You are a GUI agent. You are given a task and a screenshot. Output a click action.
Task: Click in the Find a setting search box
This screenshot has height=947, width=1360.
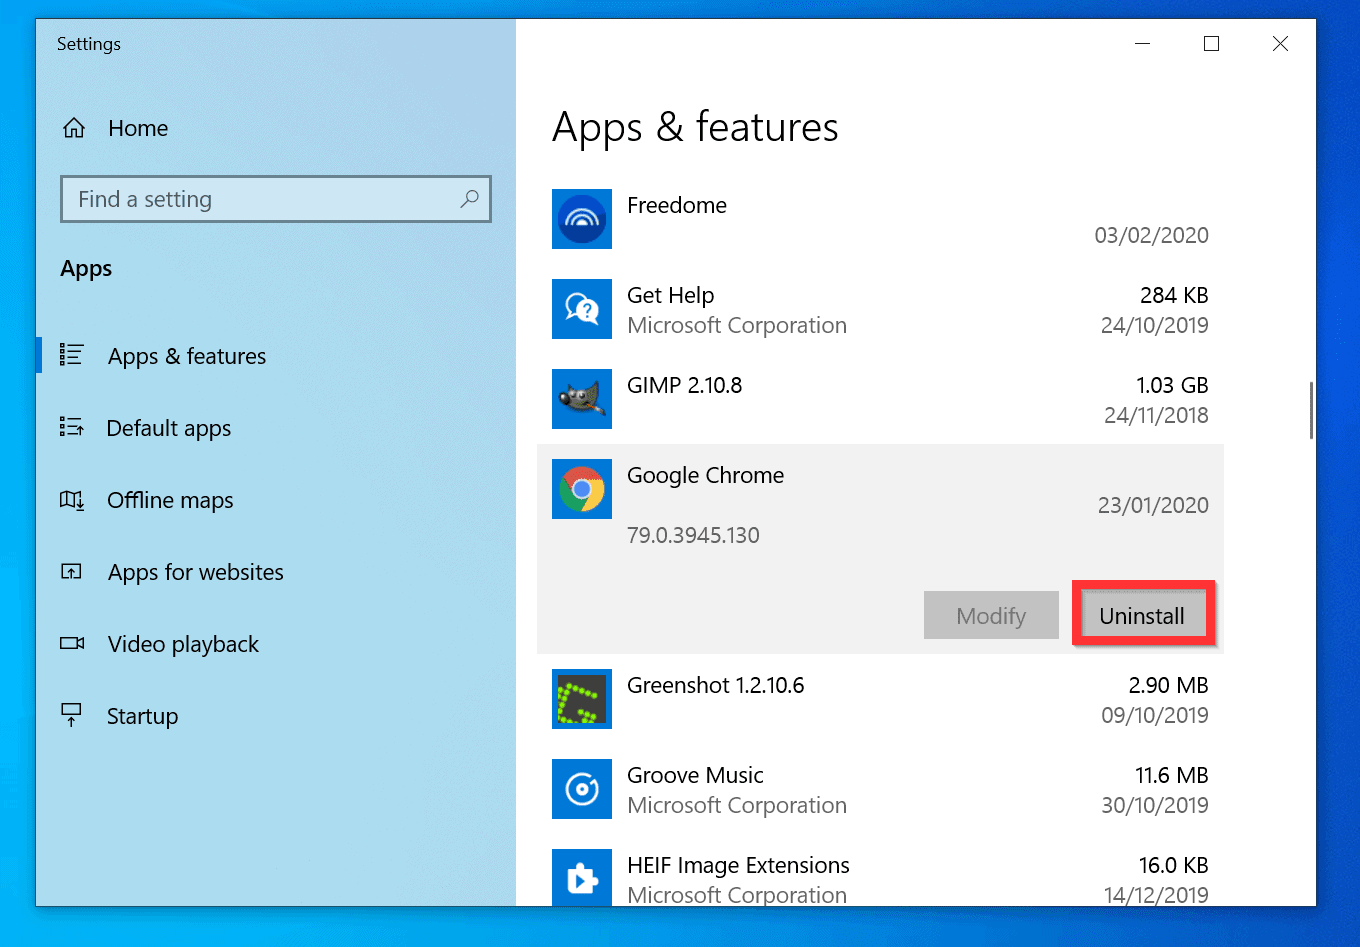[250, 199]
